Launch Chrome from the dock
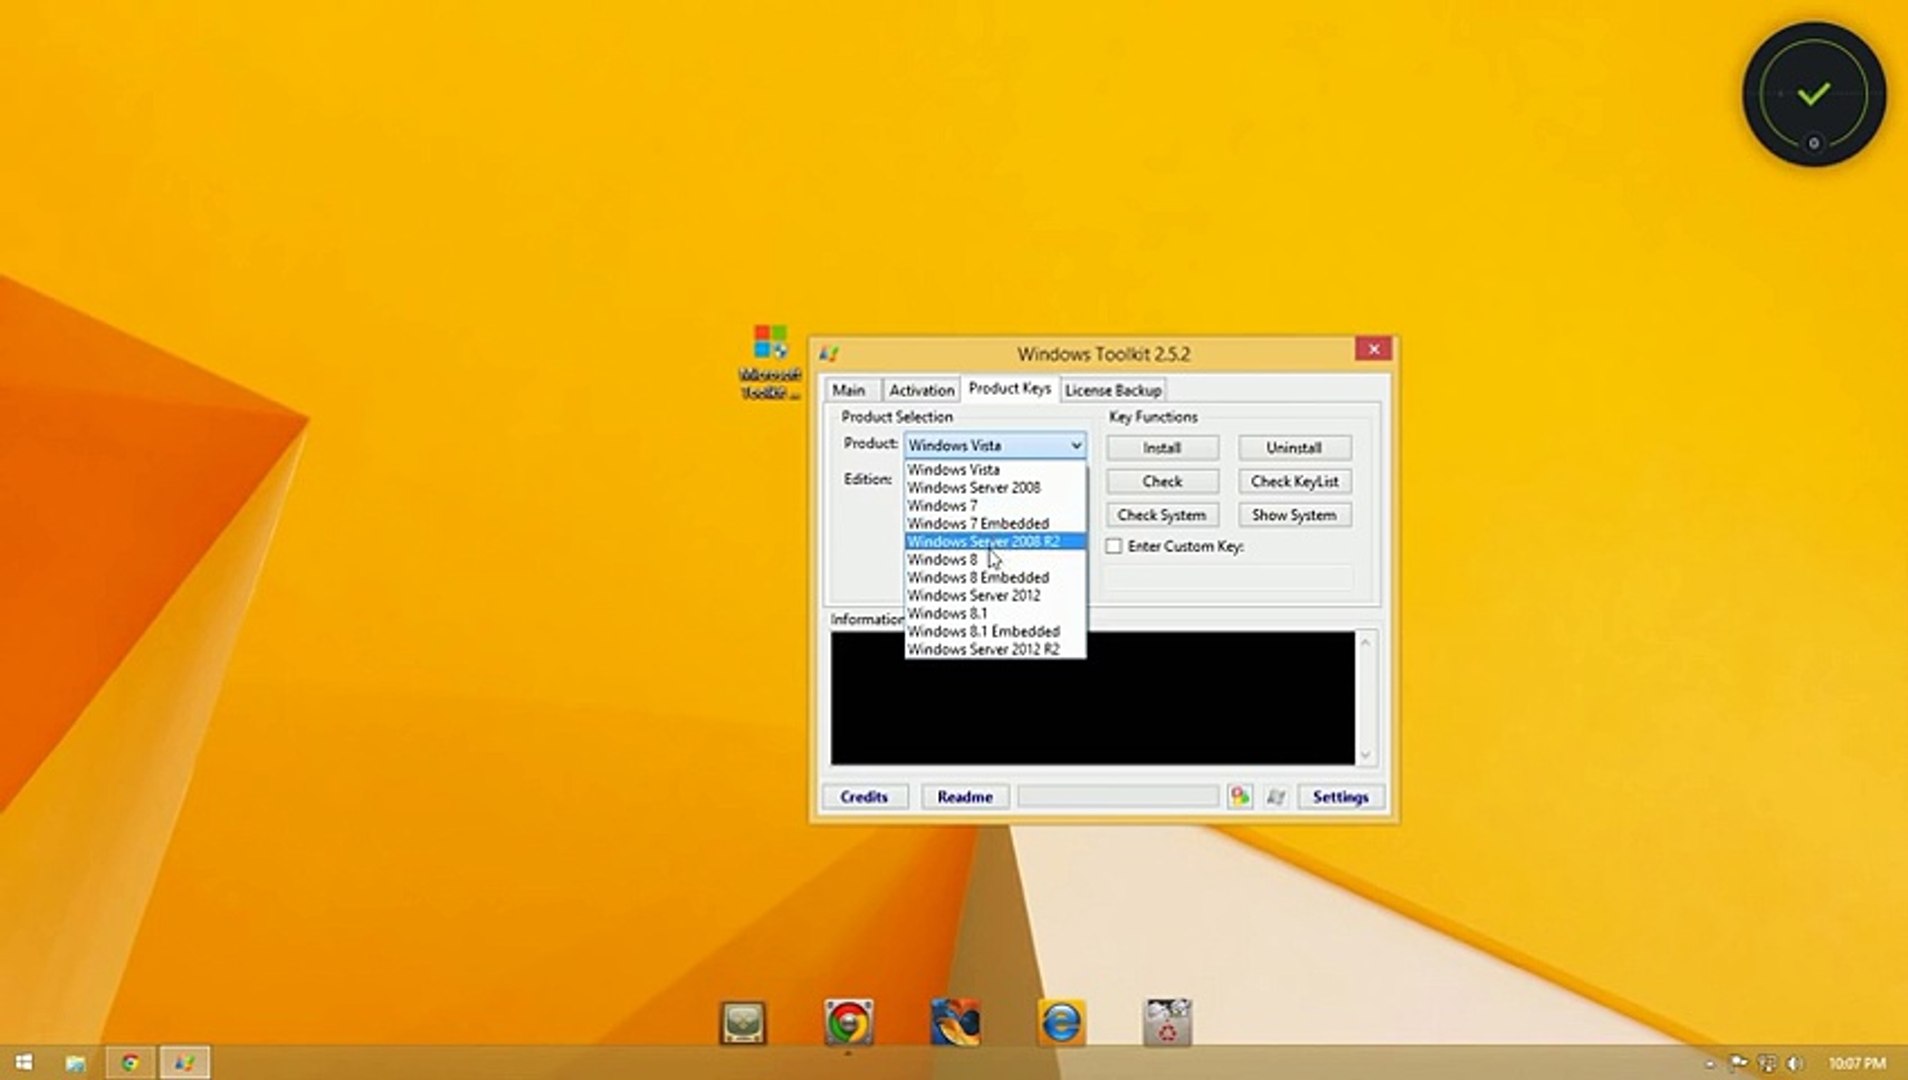The width and height of the screenshot is (1908, 1080). (x=849, y=1023)
